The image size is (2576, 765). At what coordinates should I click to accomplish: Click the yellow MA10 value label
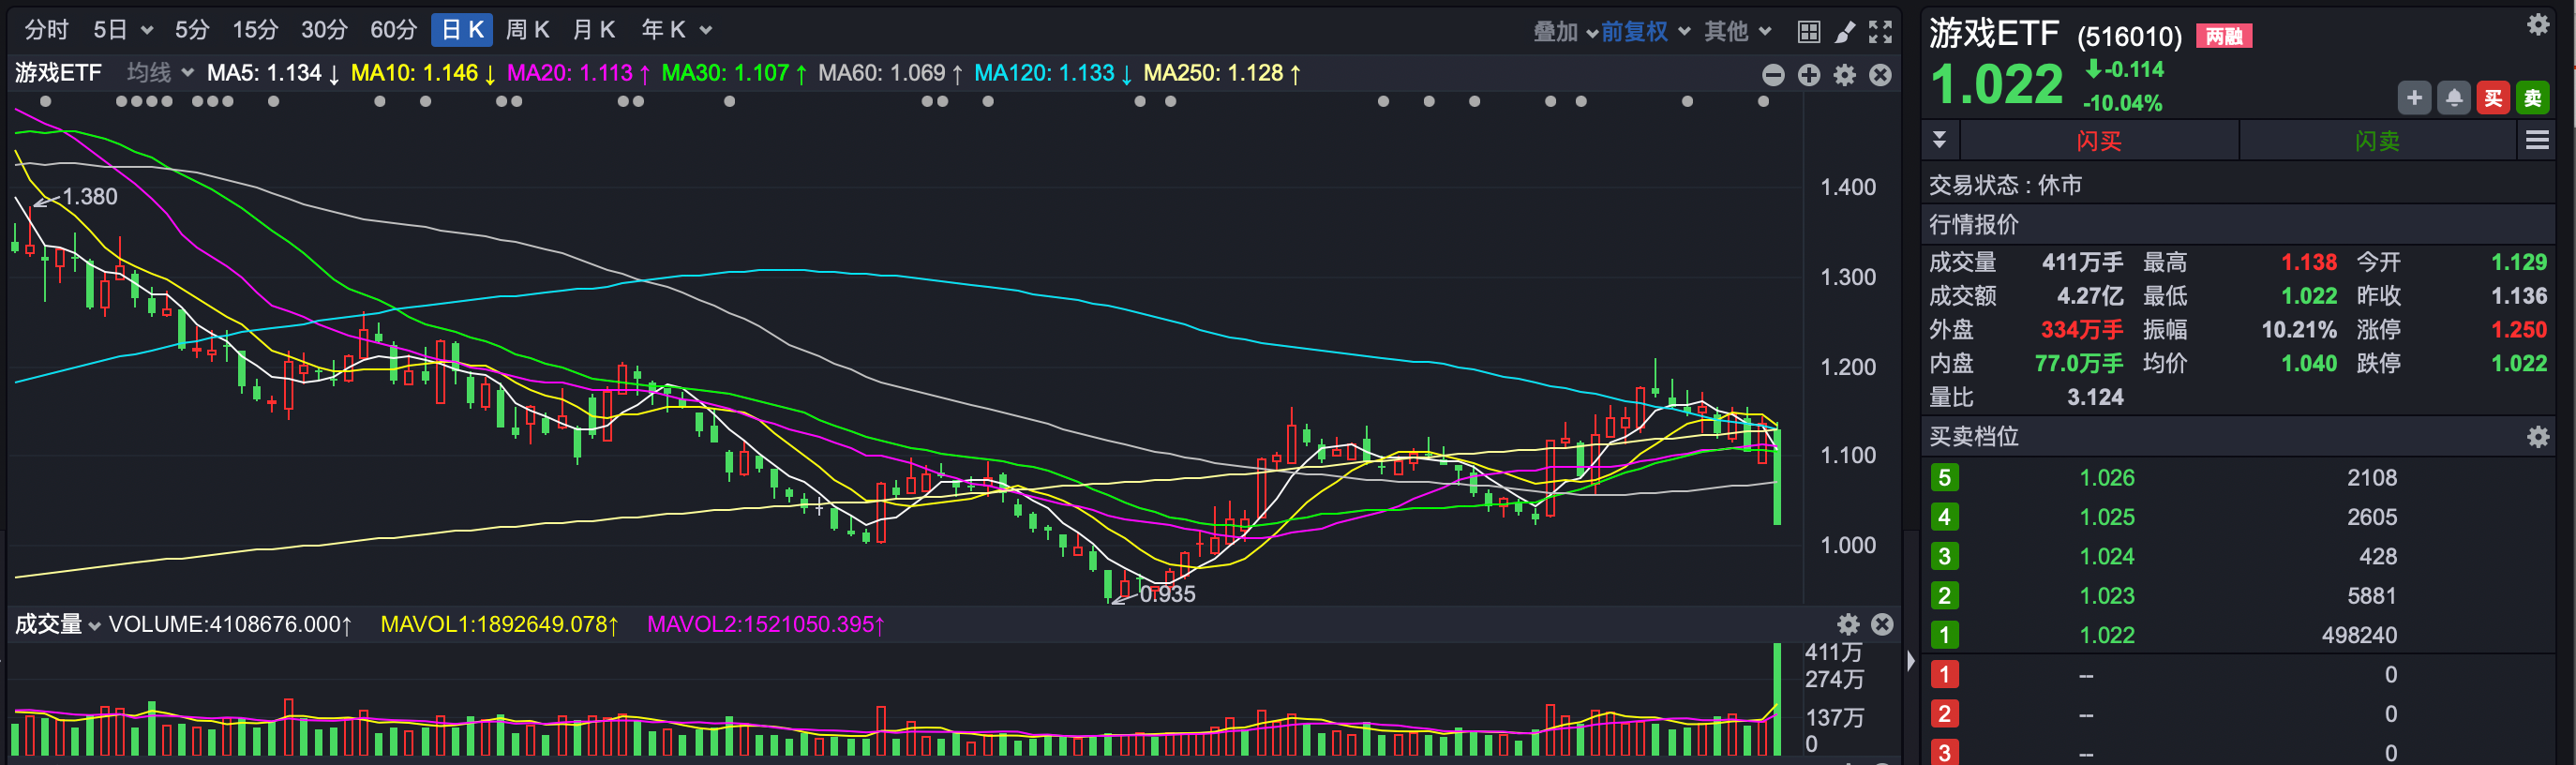point(424,73)
